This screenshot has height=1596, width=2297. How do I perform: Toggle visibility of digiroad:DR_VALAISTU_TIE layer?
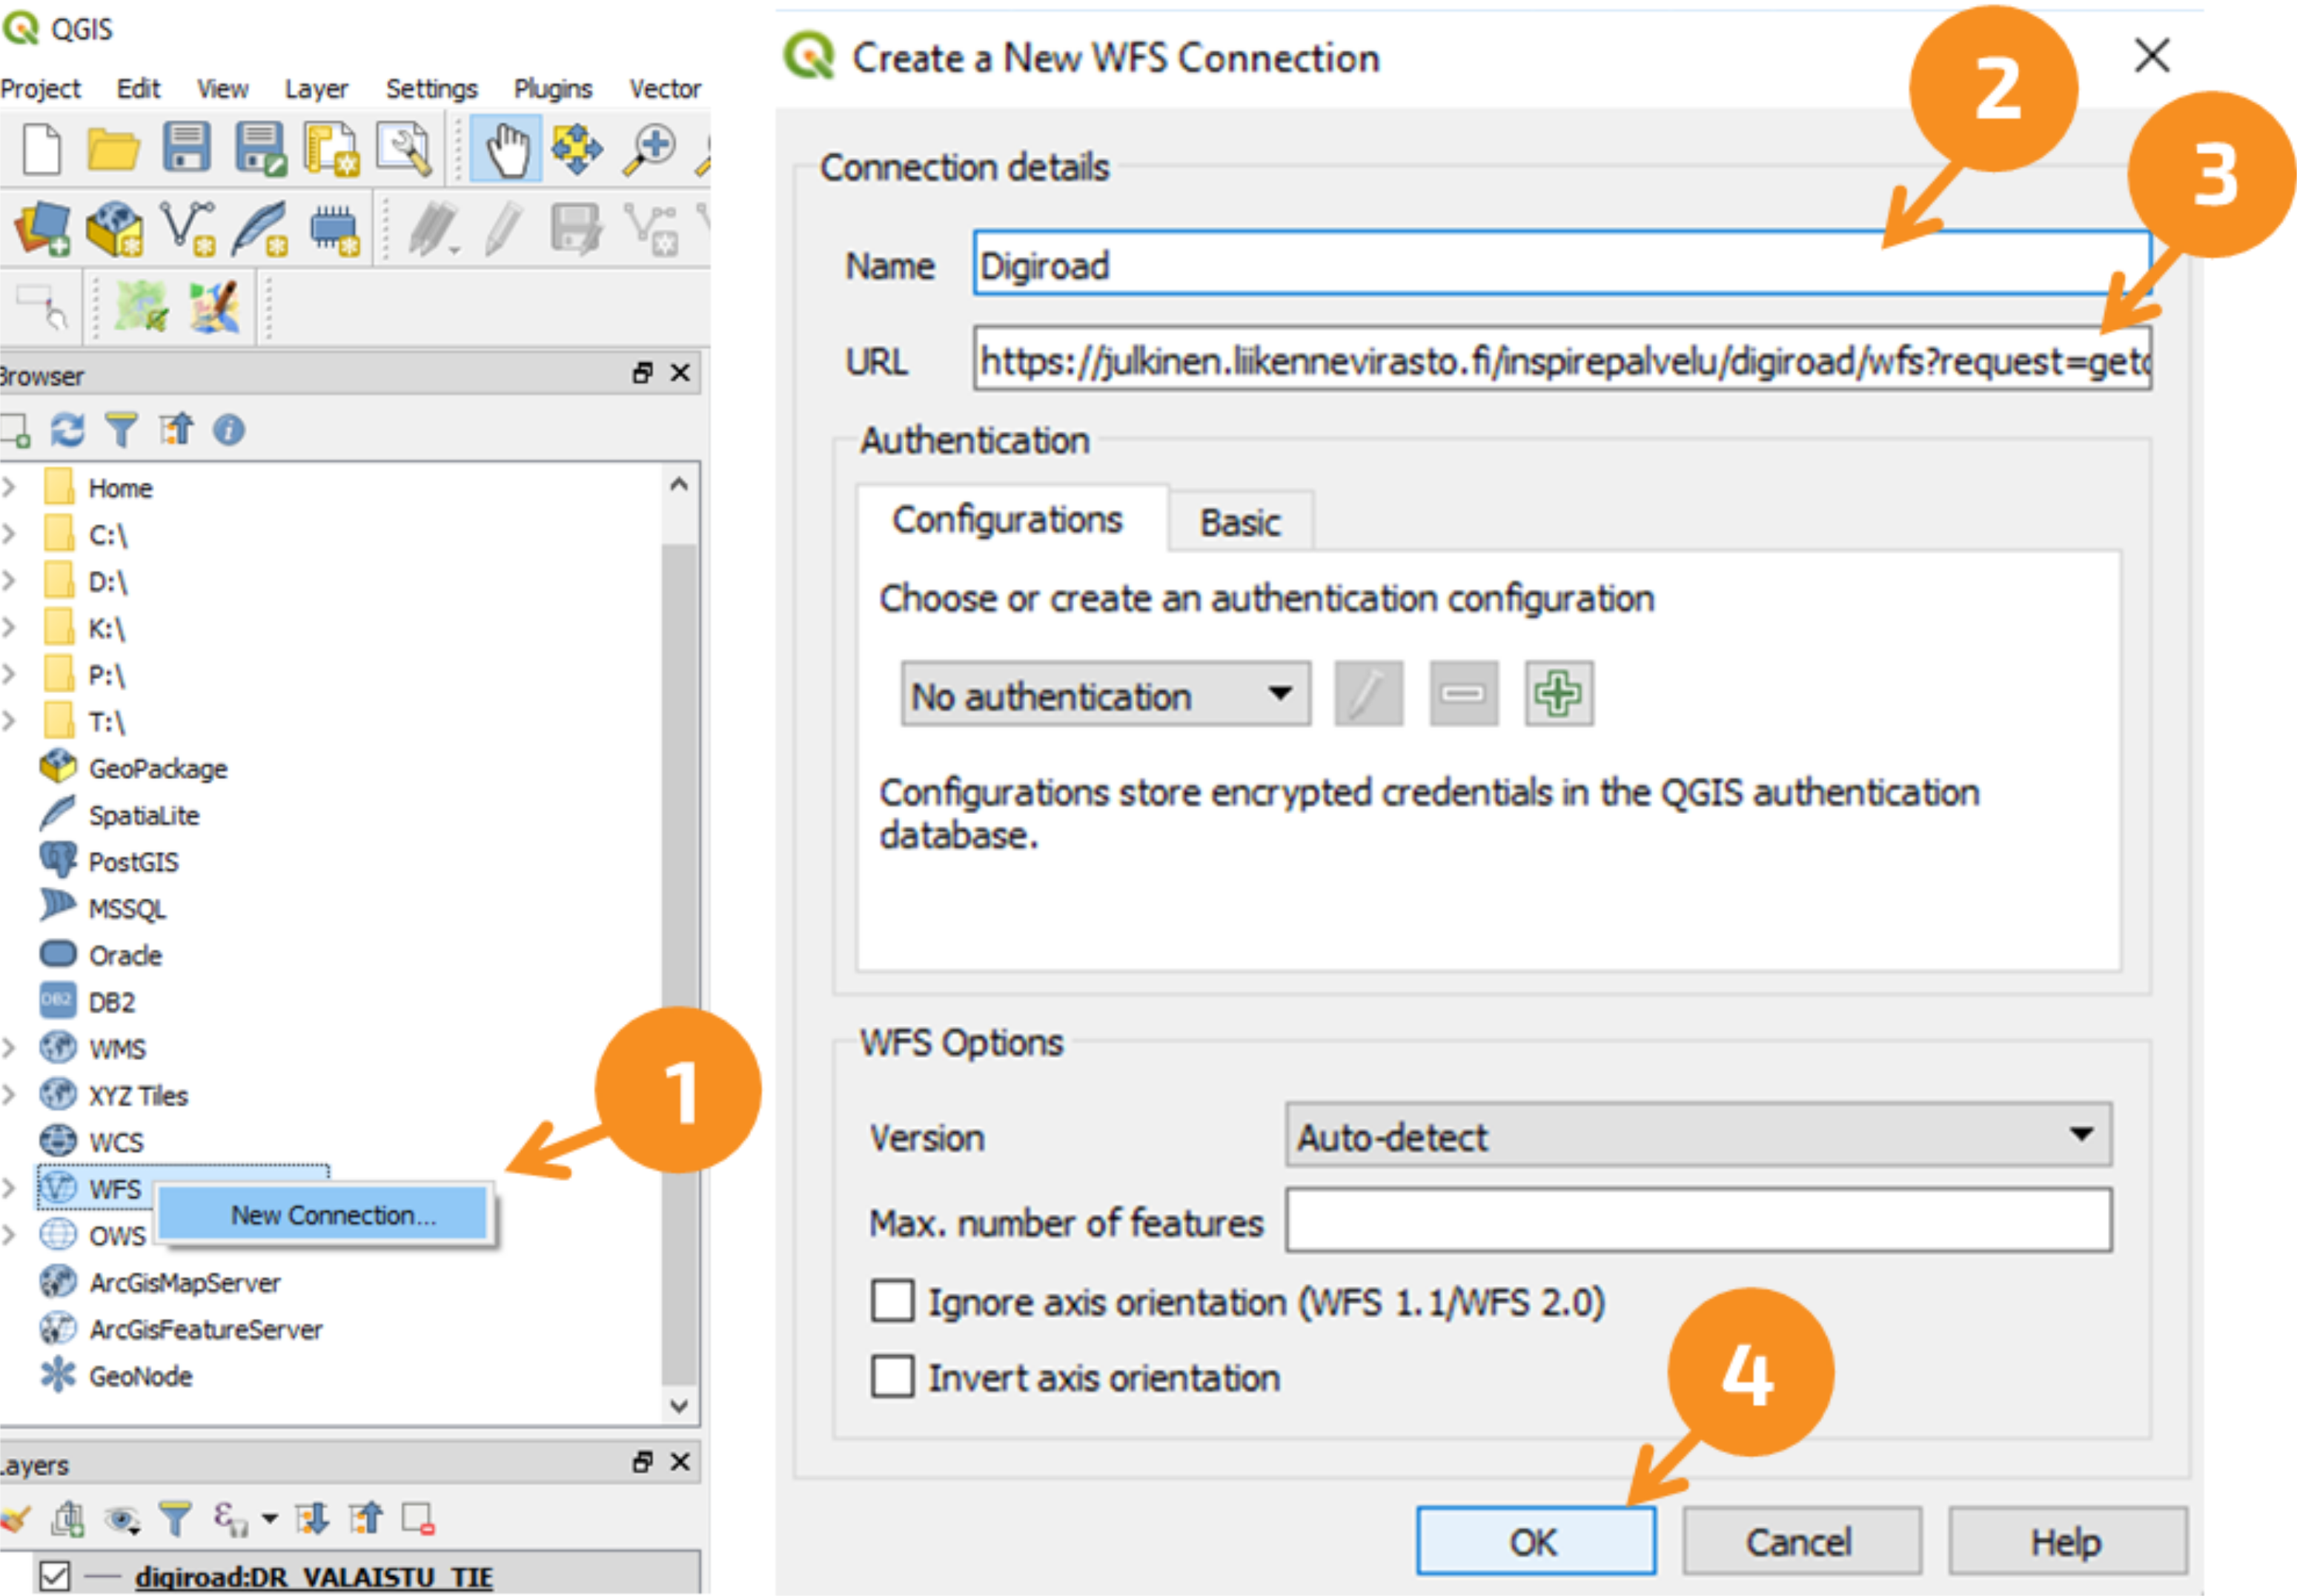54,1576
